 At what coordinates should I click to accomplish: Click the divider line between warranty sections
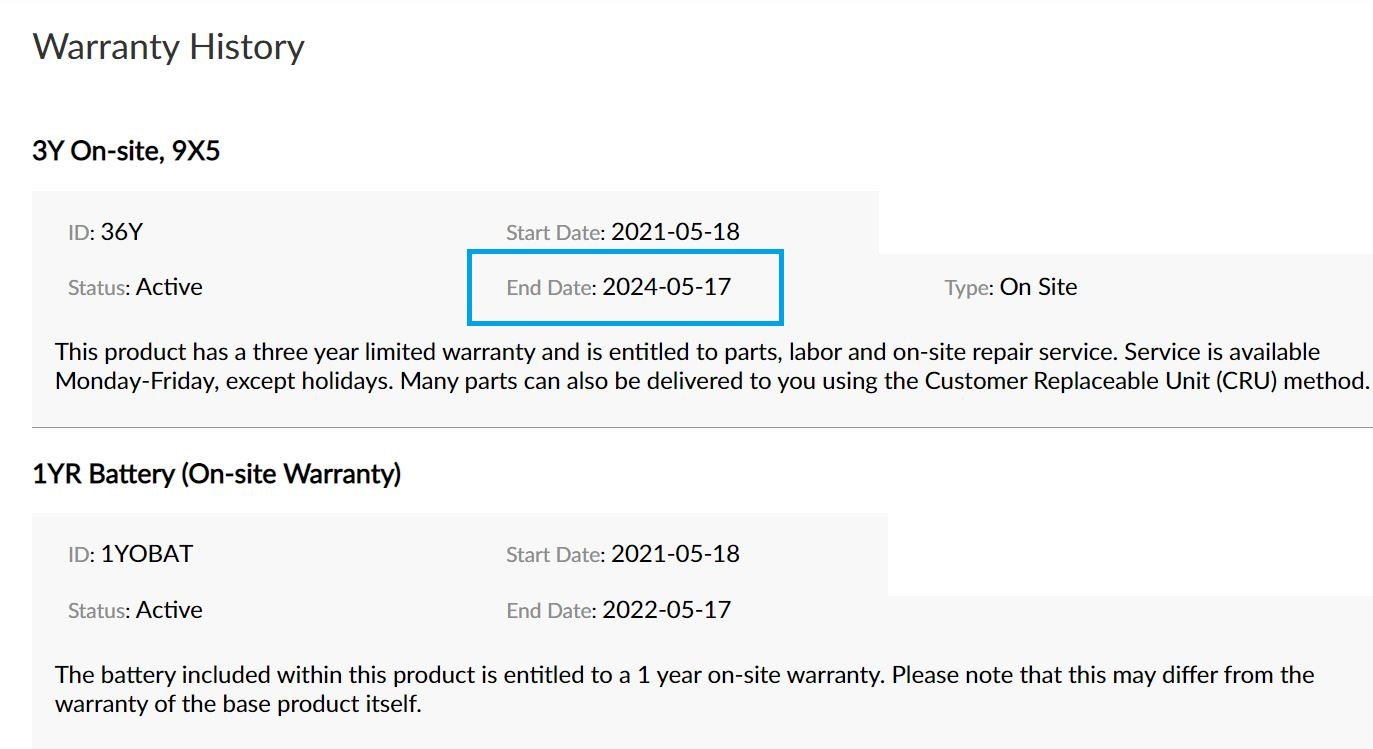click(x=702, y=427)
